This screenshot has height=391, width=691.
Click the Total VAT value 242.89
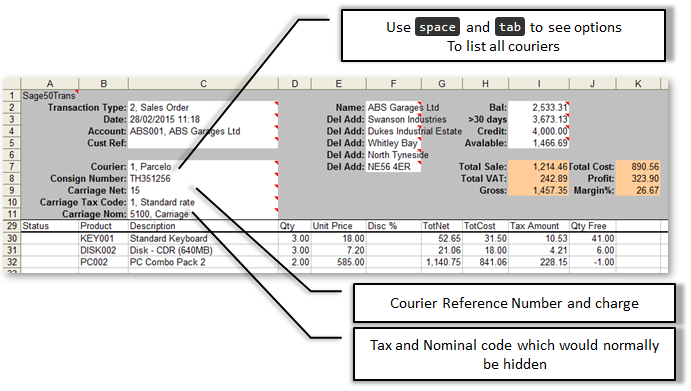[539, 179]
